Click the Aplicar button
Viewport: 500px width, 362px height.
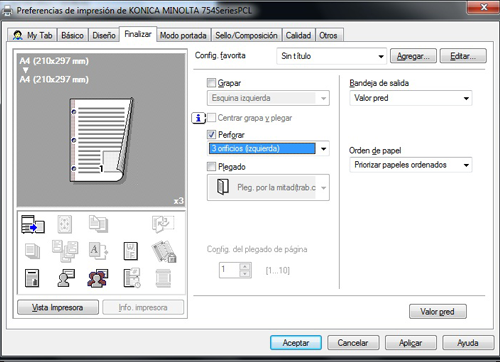pos(411,343)
